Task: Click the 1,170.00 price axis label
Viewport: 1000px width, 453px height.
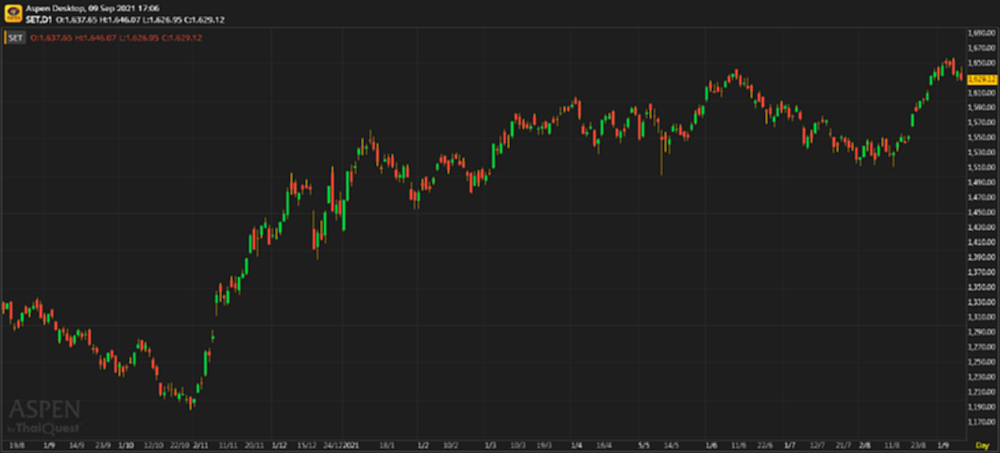Action: tap(983, 422)
